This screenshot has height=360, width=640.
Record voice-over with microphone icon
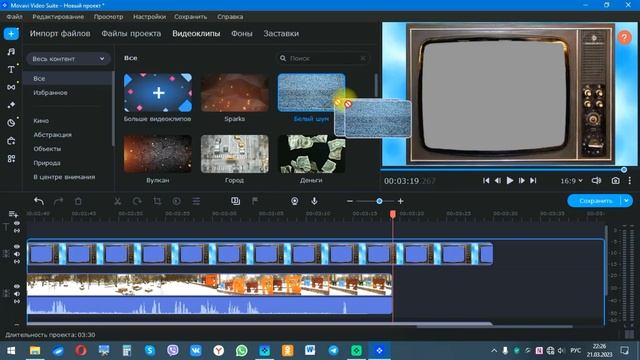tap(314, 201)
